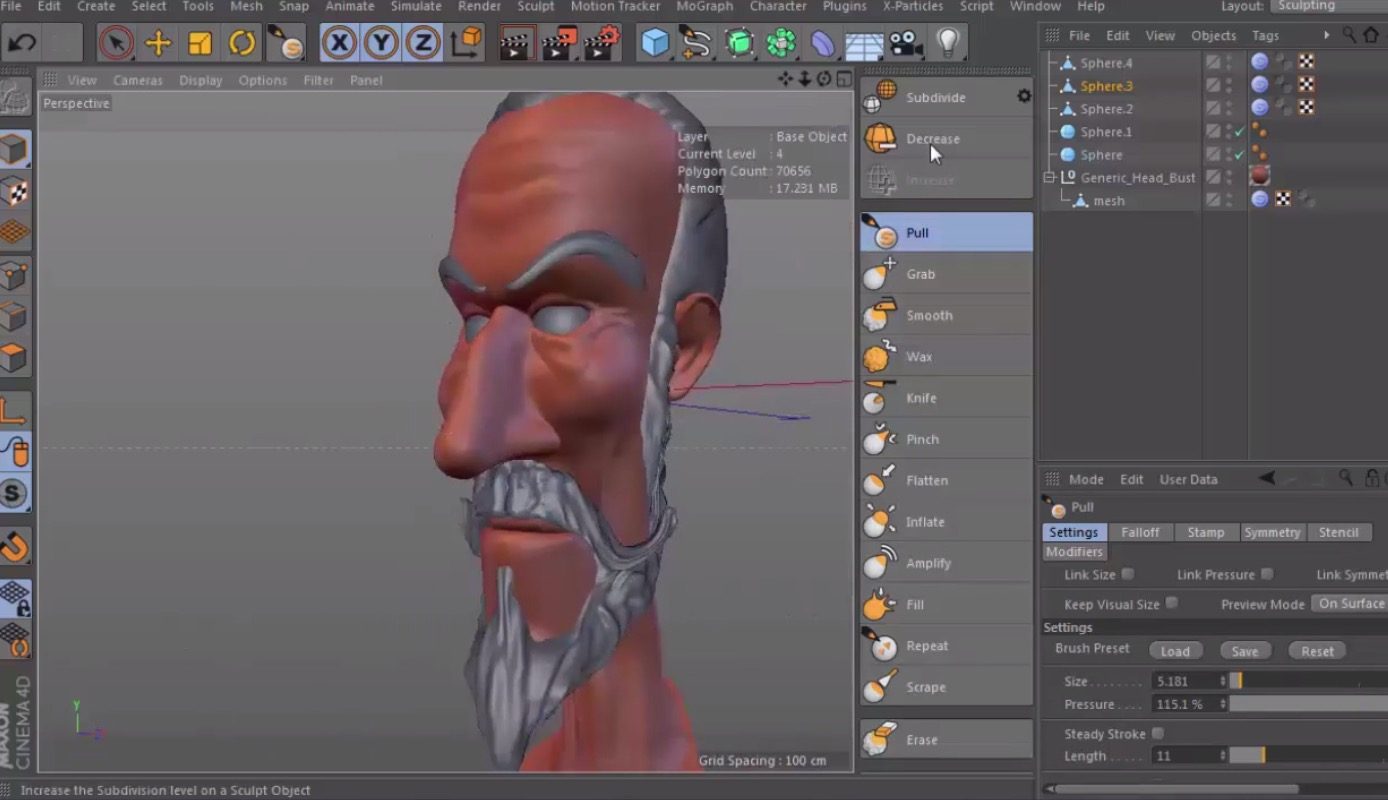Select the Live Selection arrow tool
The height and width of the screenshot is (800, 1388).
click(x=117, y=43)
